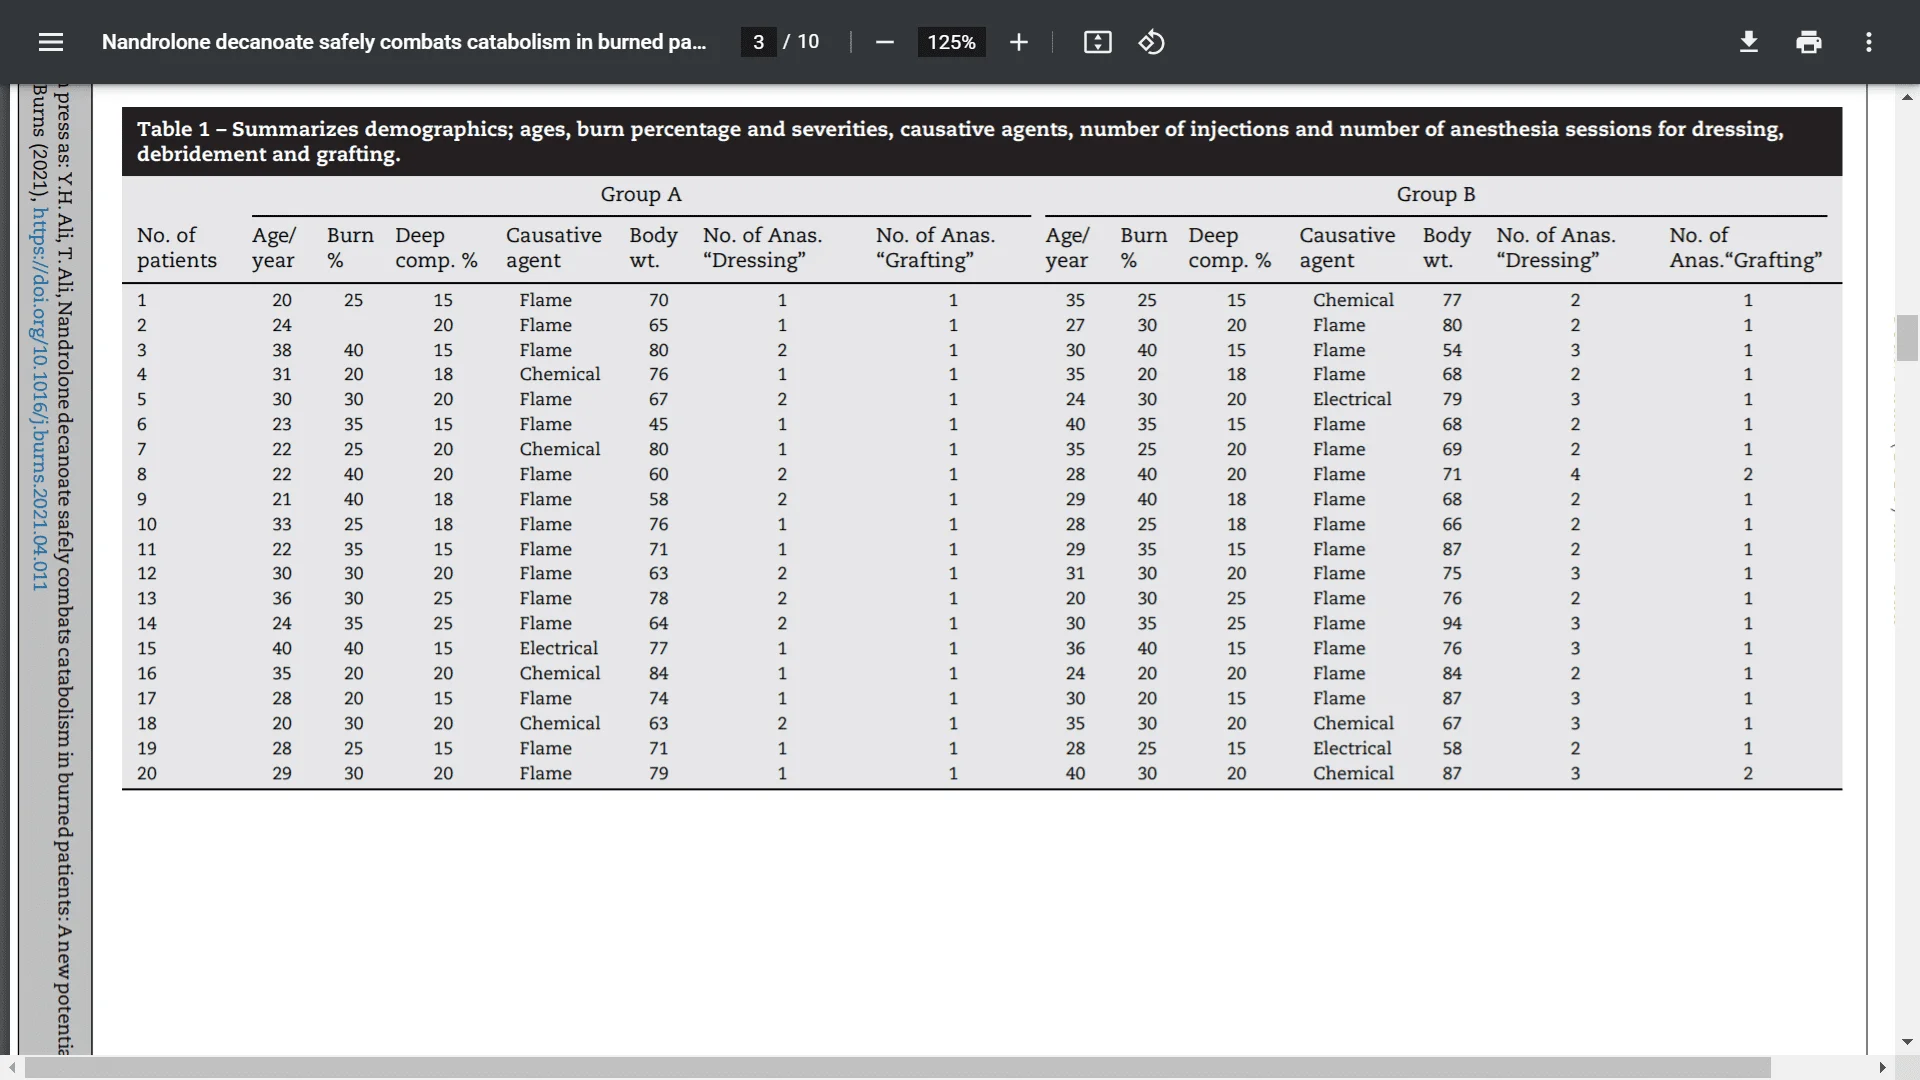Click the 125% zoom level field
Screen dimensions: 1920x1080
(x=951, y=42)
